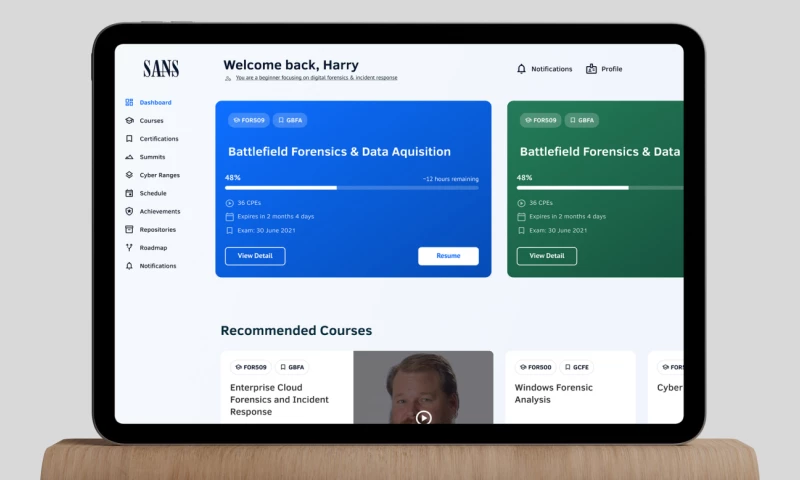Click FOR500 tag on Windows Forensic card
The height and width of the screenshot is (480, 800).
point(536,367)
